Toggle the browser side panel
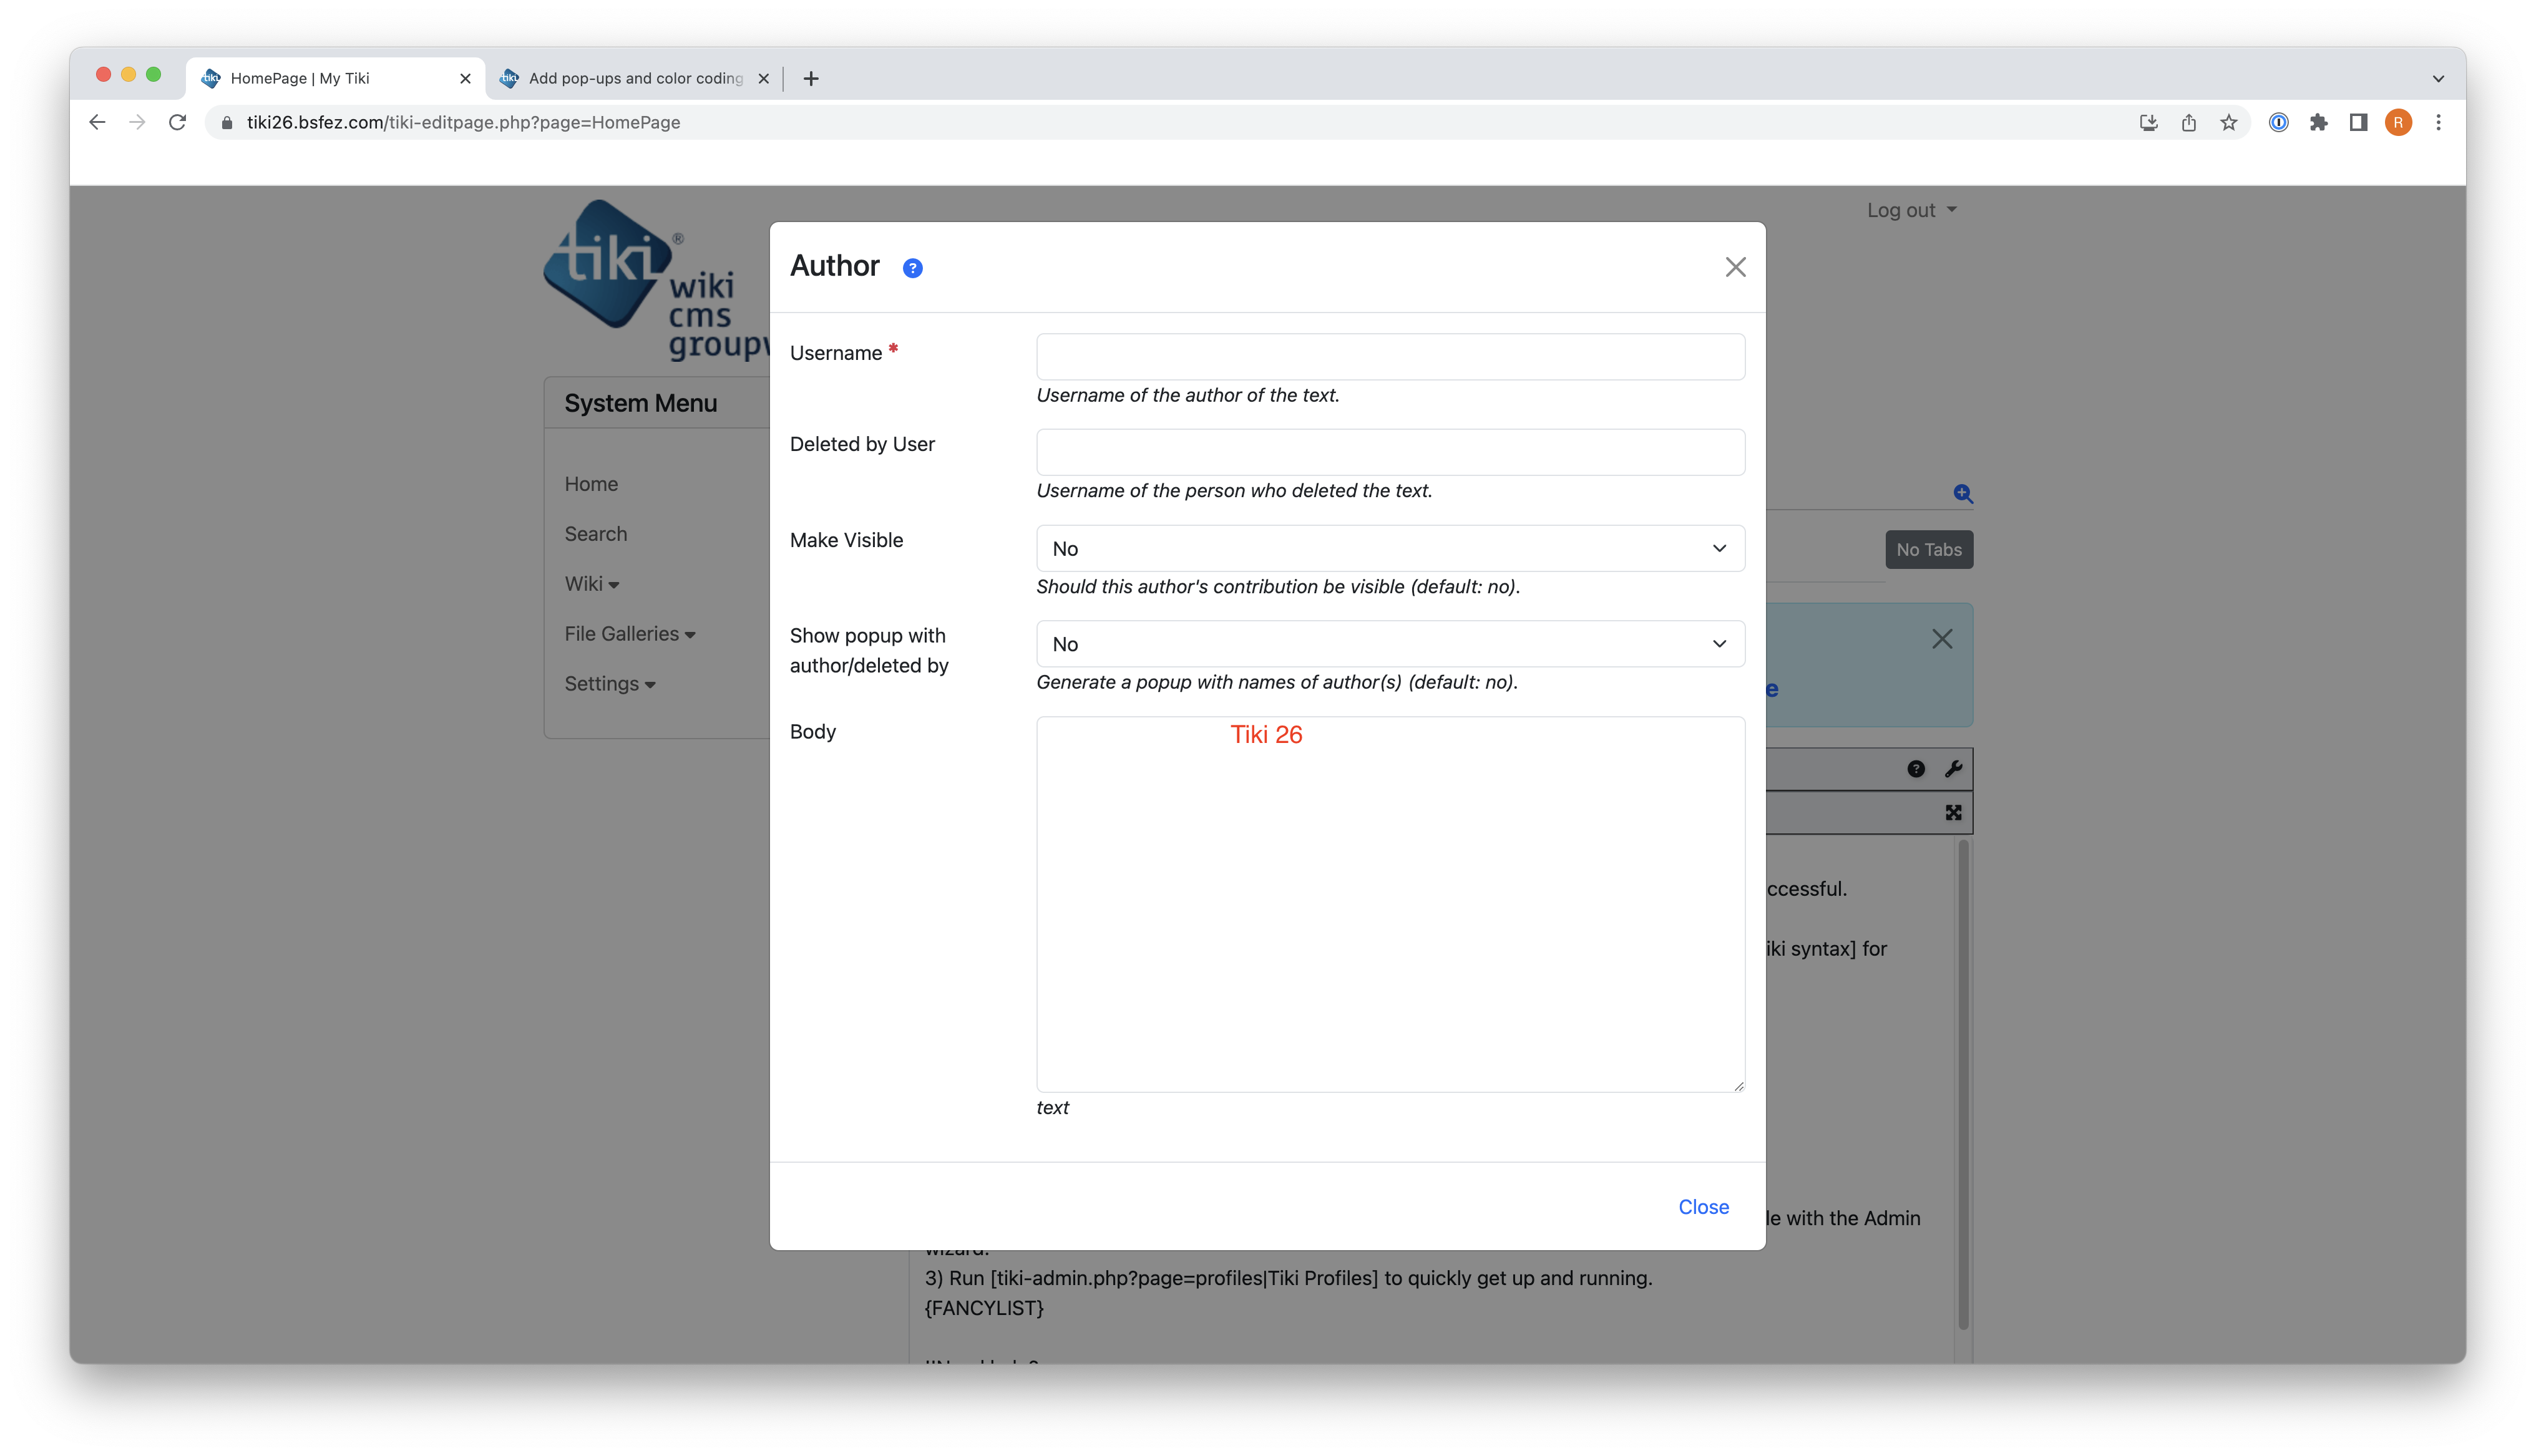Image resolution: width=2536 pixels, height=1456 pixels. (x=2358, y=122)
